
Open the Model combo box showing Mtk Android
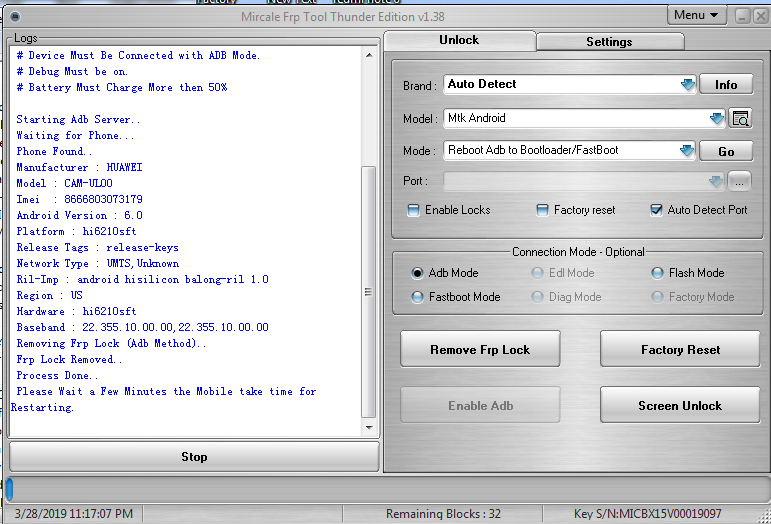click(x=584, y=118)
